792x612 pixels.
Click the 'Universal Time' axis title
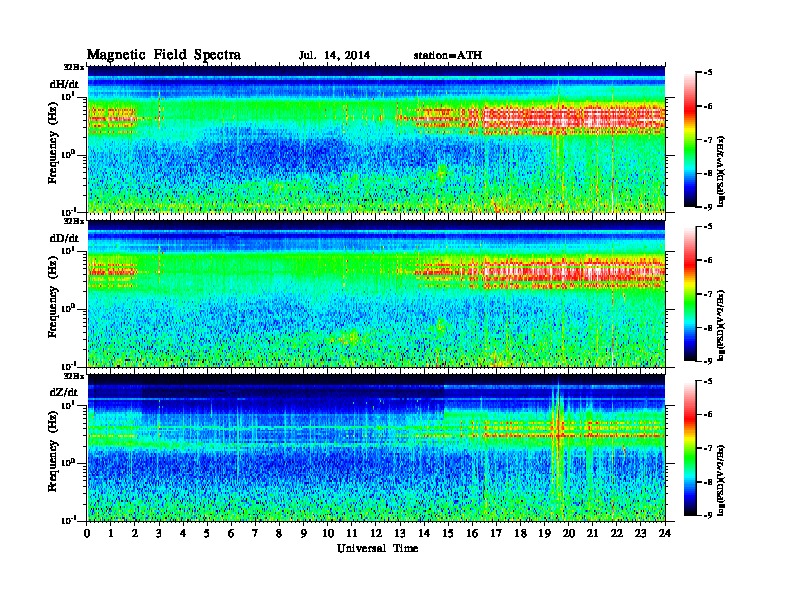[377, 548]
